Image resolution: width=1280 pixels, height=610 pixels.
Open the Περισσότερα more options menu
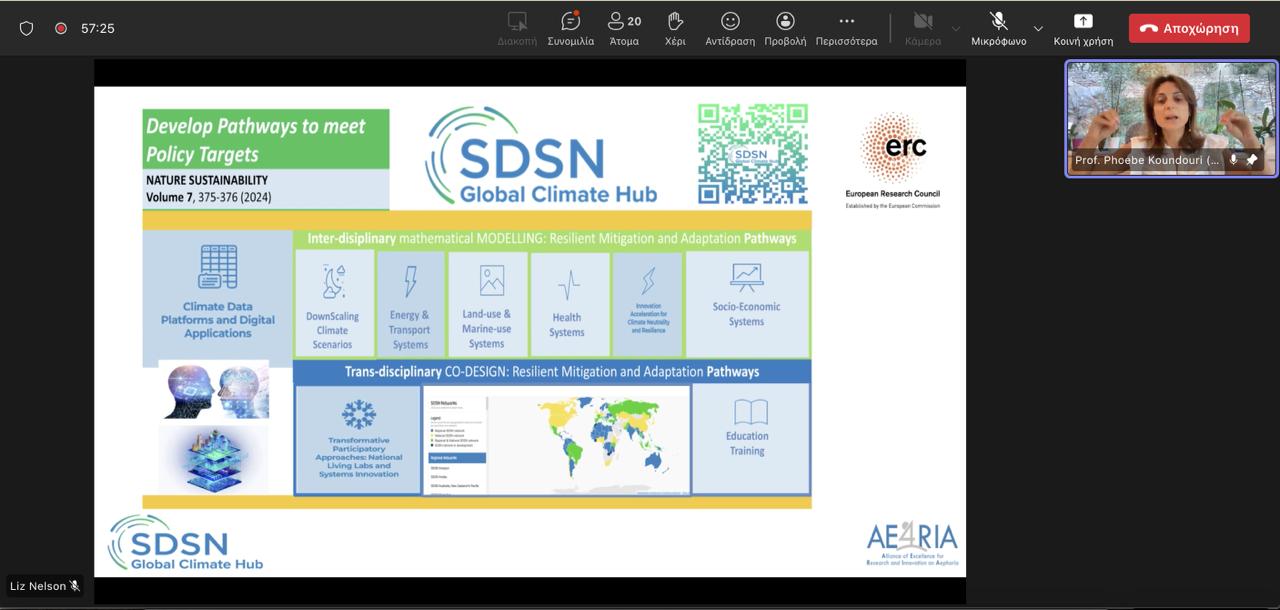[x=846, y=28]
